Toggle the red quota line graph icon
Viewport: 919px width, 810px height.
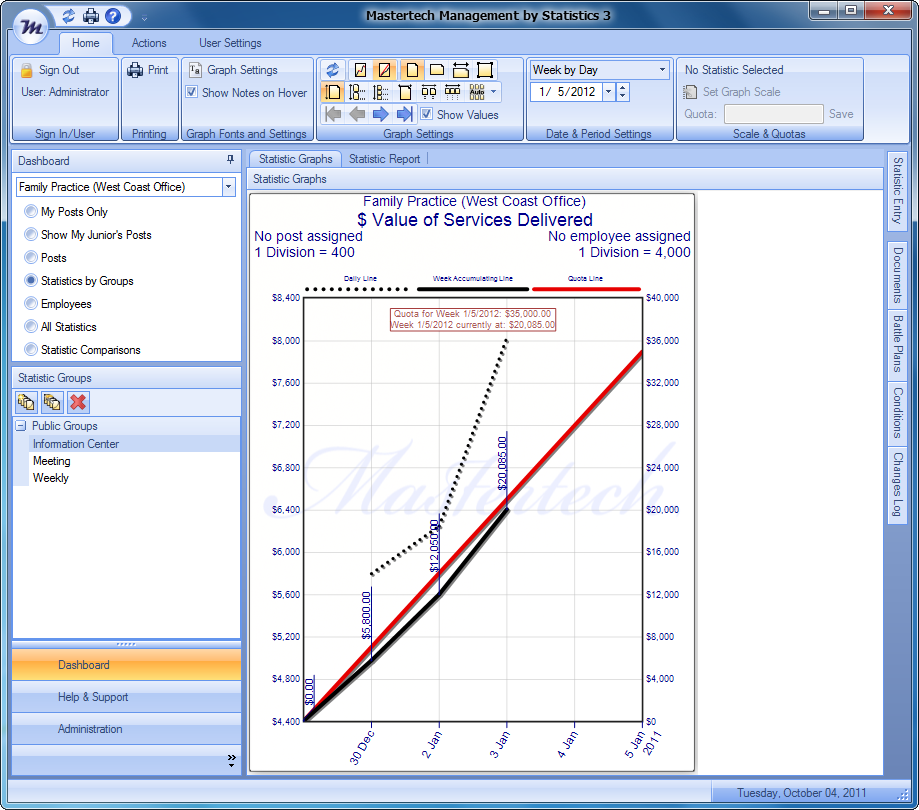point(384,70)
